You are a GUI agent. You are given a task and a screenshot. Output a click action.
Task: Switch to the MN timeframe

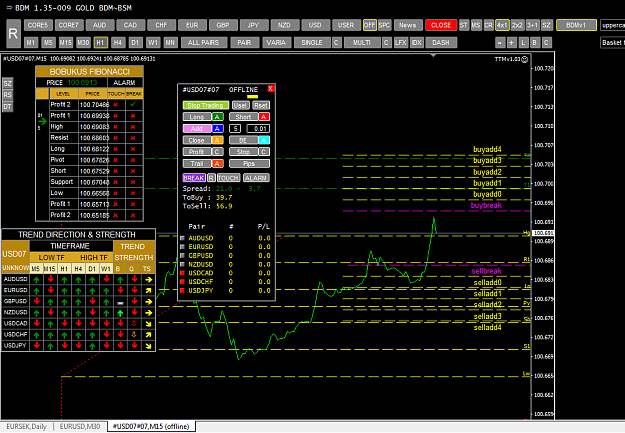click(170, 42)
